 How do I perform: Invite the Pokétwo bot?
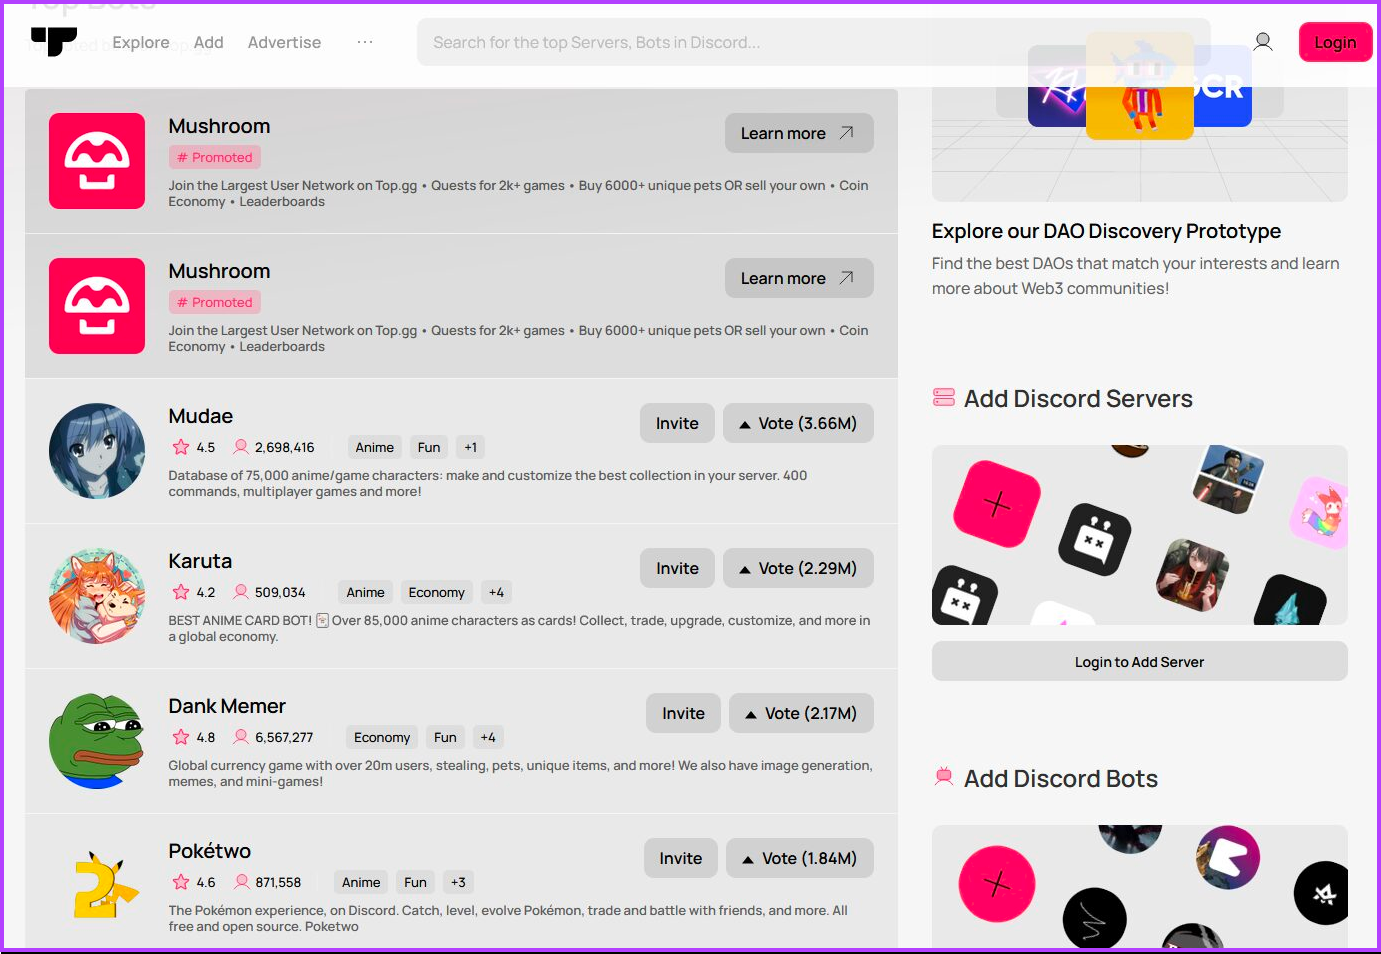tap(681, 858)
